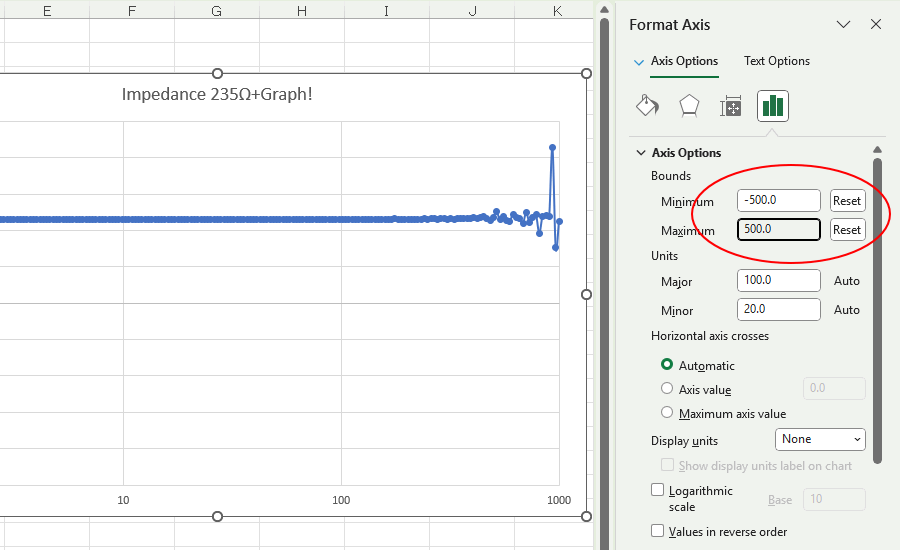This screenshot has height=550, width=900.
Task: Select column header G
Action: [217, 10]
